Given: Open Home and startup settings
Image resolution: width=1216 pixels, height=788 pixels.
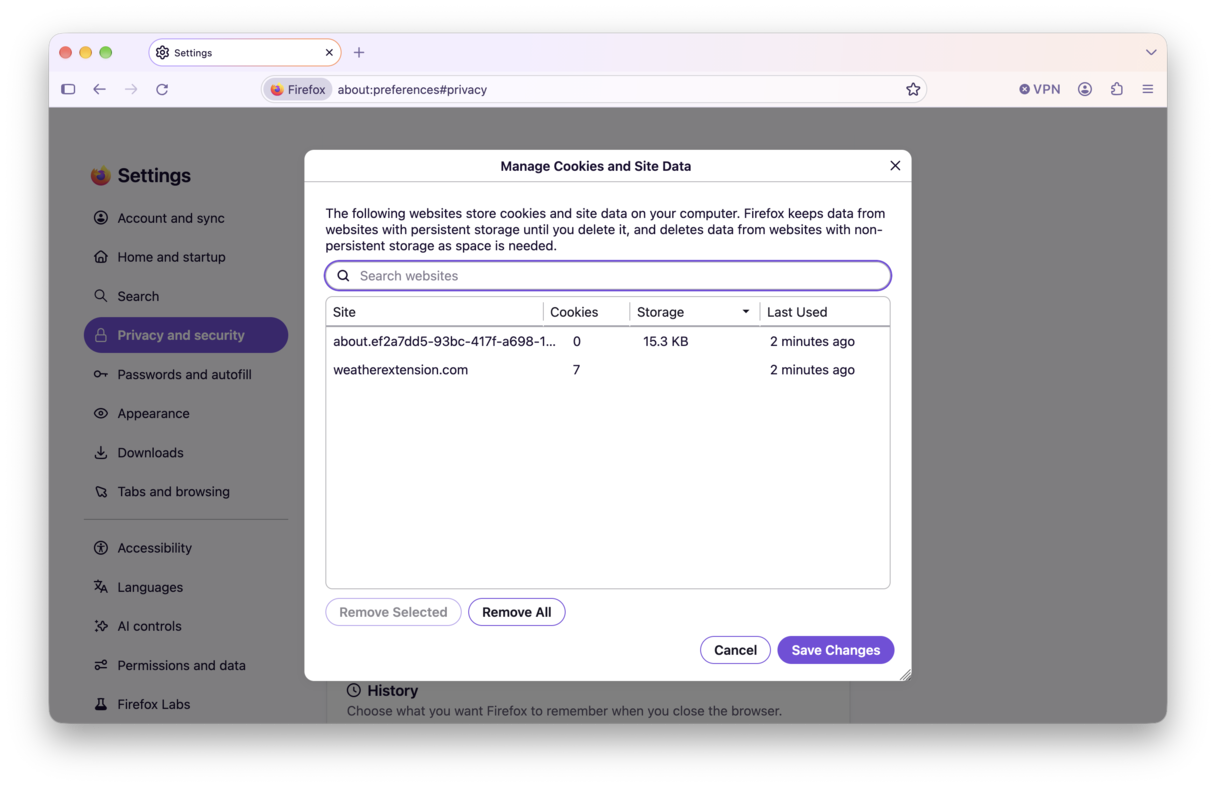Looking at the screenshot, I should coord(186,257).
